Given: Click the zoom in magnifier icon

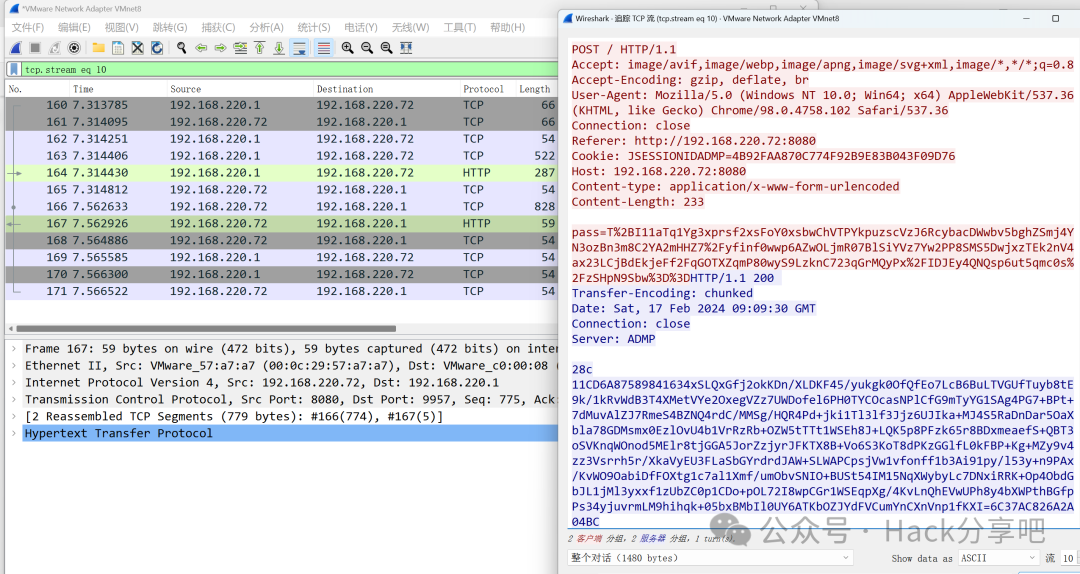Looking at the screenshot, I should pos(347,48).
